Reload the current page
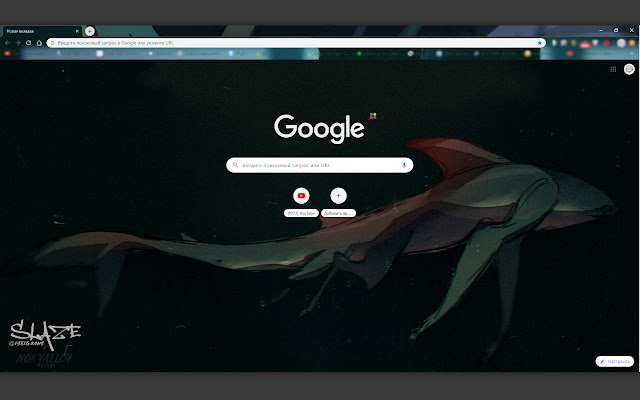 pyautogui.click(x=29, y=42)
